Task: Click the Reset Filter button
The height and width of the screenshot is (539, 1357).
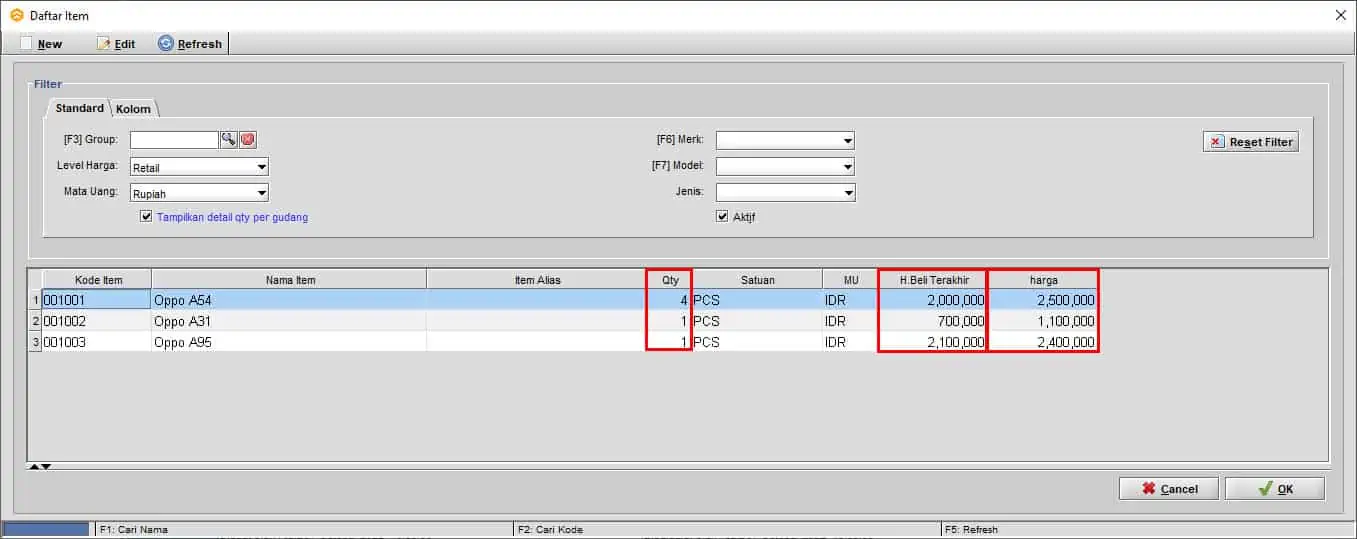Action: (x=1251, y=142)
